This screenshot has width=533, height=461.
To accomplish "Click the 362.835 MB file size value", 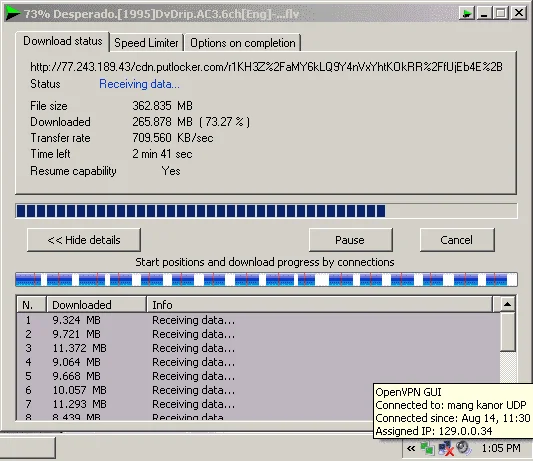I will 162,106.
